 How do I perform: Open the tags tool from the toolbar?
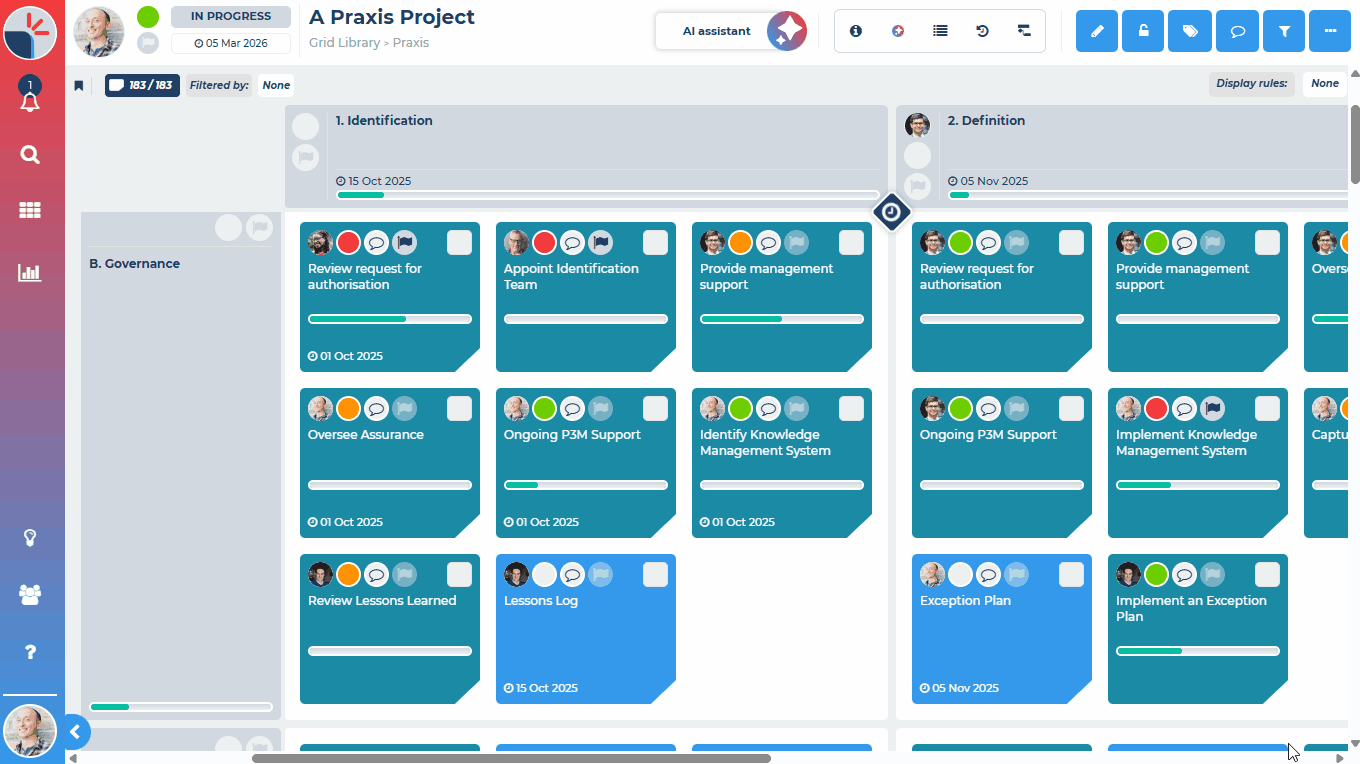(x=1189, y=31)
